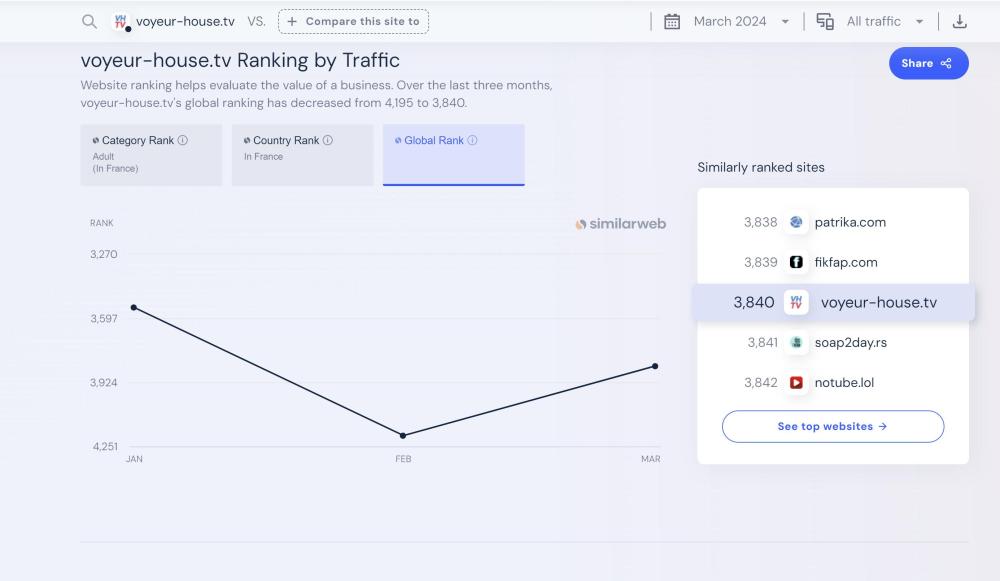
Task: Click the notube.lol red play favicon
Action: click(796, 383)
